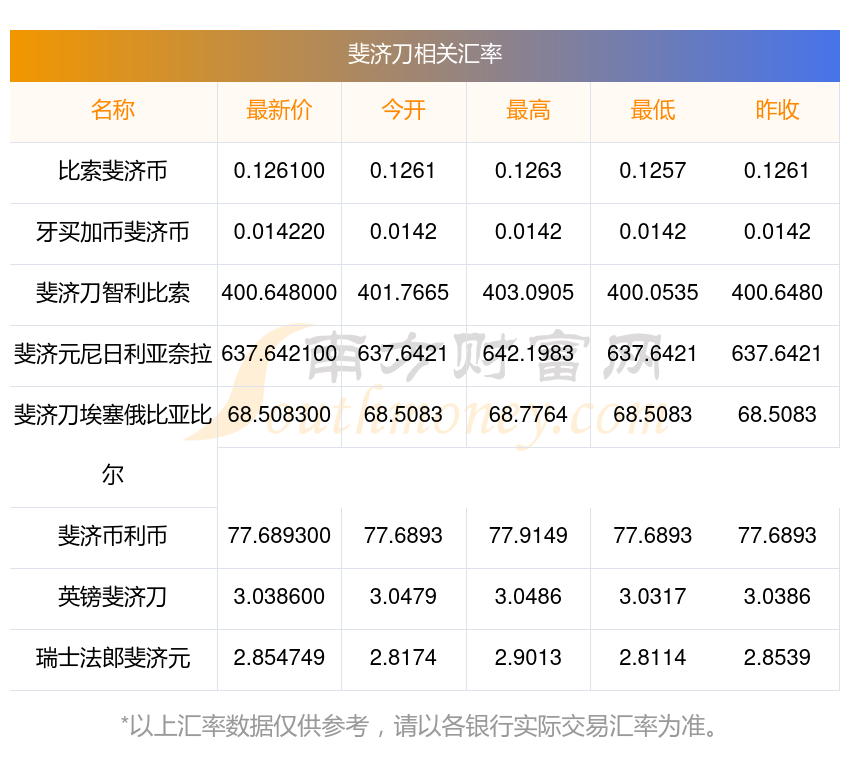Select the 瑞士法郎斐济元 row name
Image resolution: width=850 pixels, height=757 pixels.
tap(113, 658)
